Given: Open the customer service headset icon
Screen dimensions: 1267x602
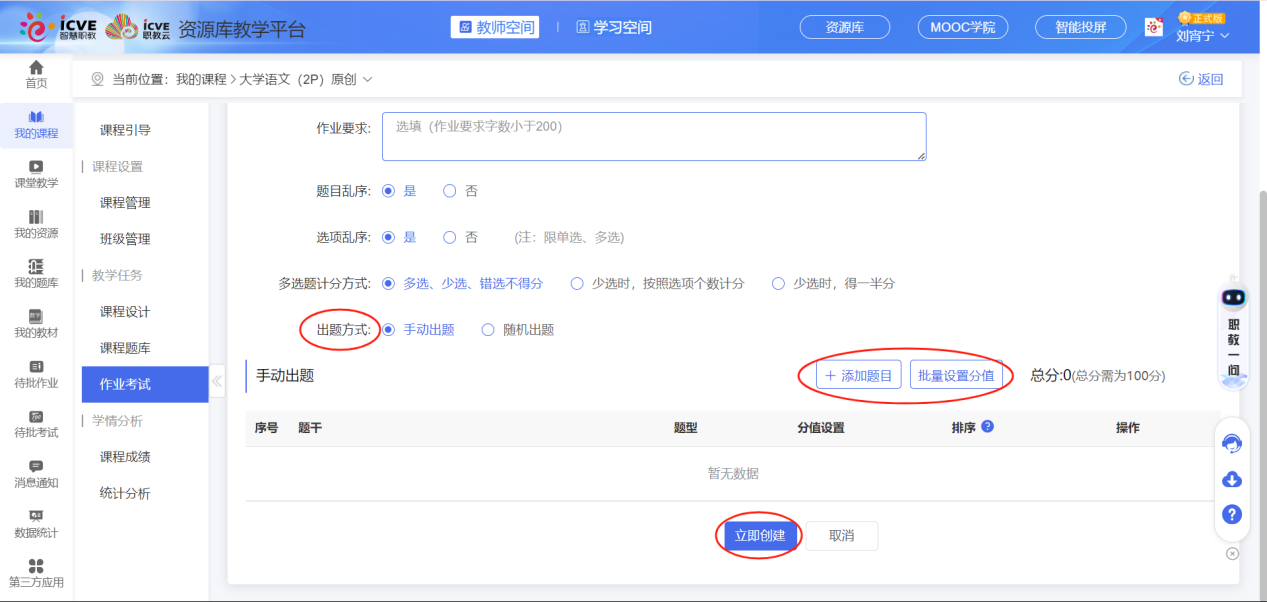Looking at the screenshot, I should click(x=1232, y=444).
